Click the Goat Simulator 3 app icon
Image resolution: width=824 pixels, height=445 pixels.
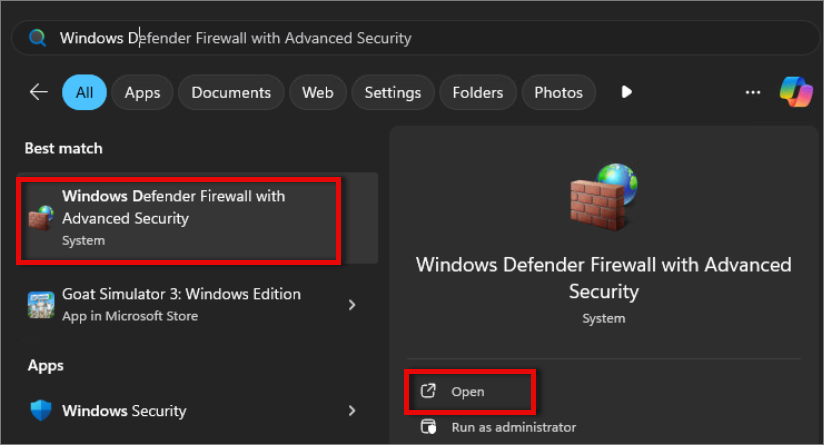click(41, 305)
